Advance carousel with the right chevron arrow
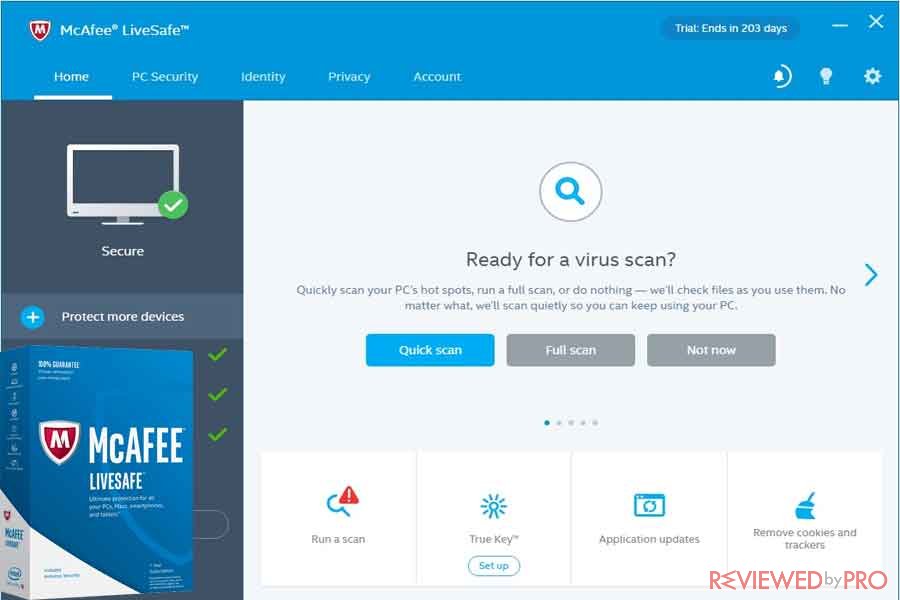Viewport: 900px width, 600px height. tap(871, 274)
